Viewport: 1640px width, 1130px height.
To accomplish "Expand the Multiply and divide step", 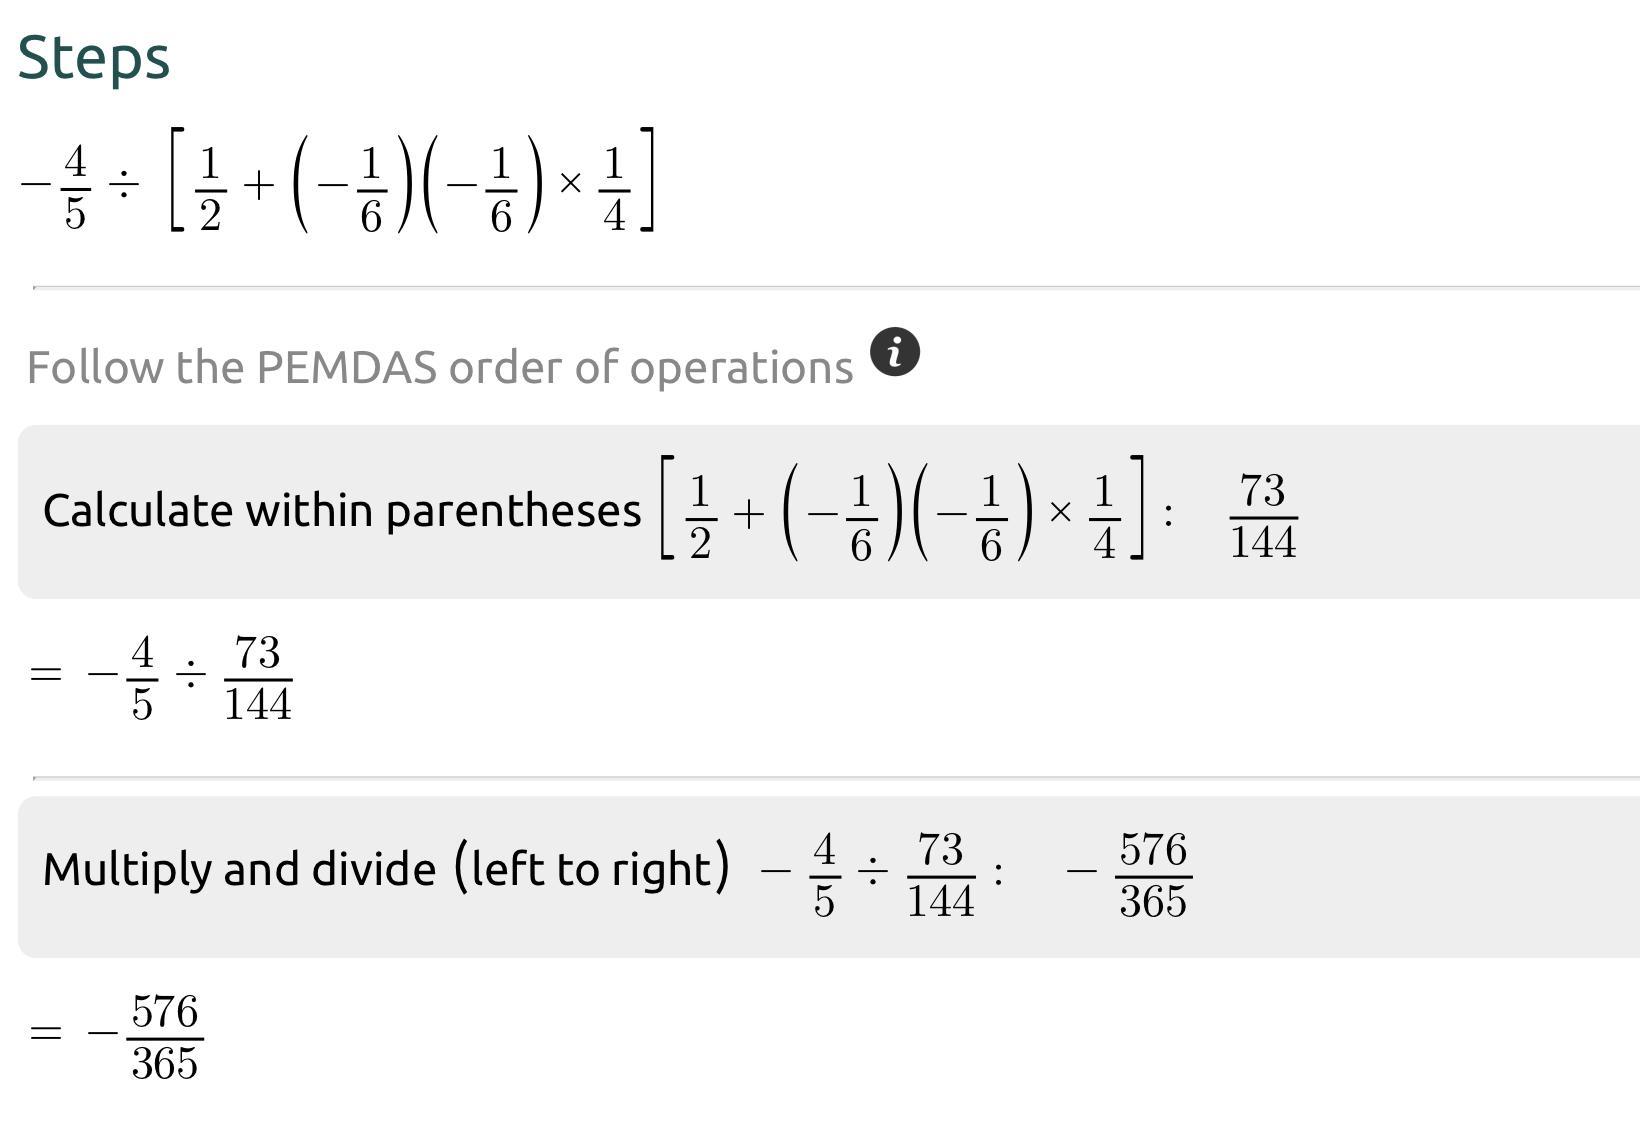I will pos(829,876).
